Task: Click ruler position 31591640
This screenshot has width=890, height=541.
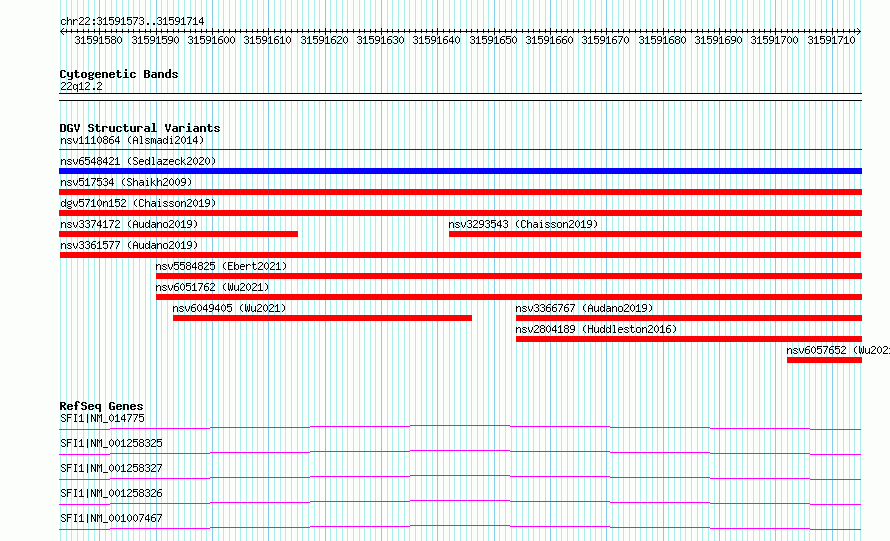Action: 436,40
